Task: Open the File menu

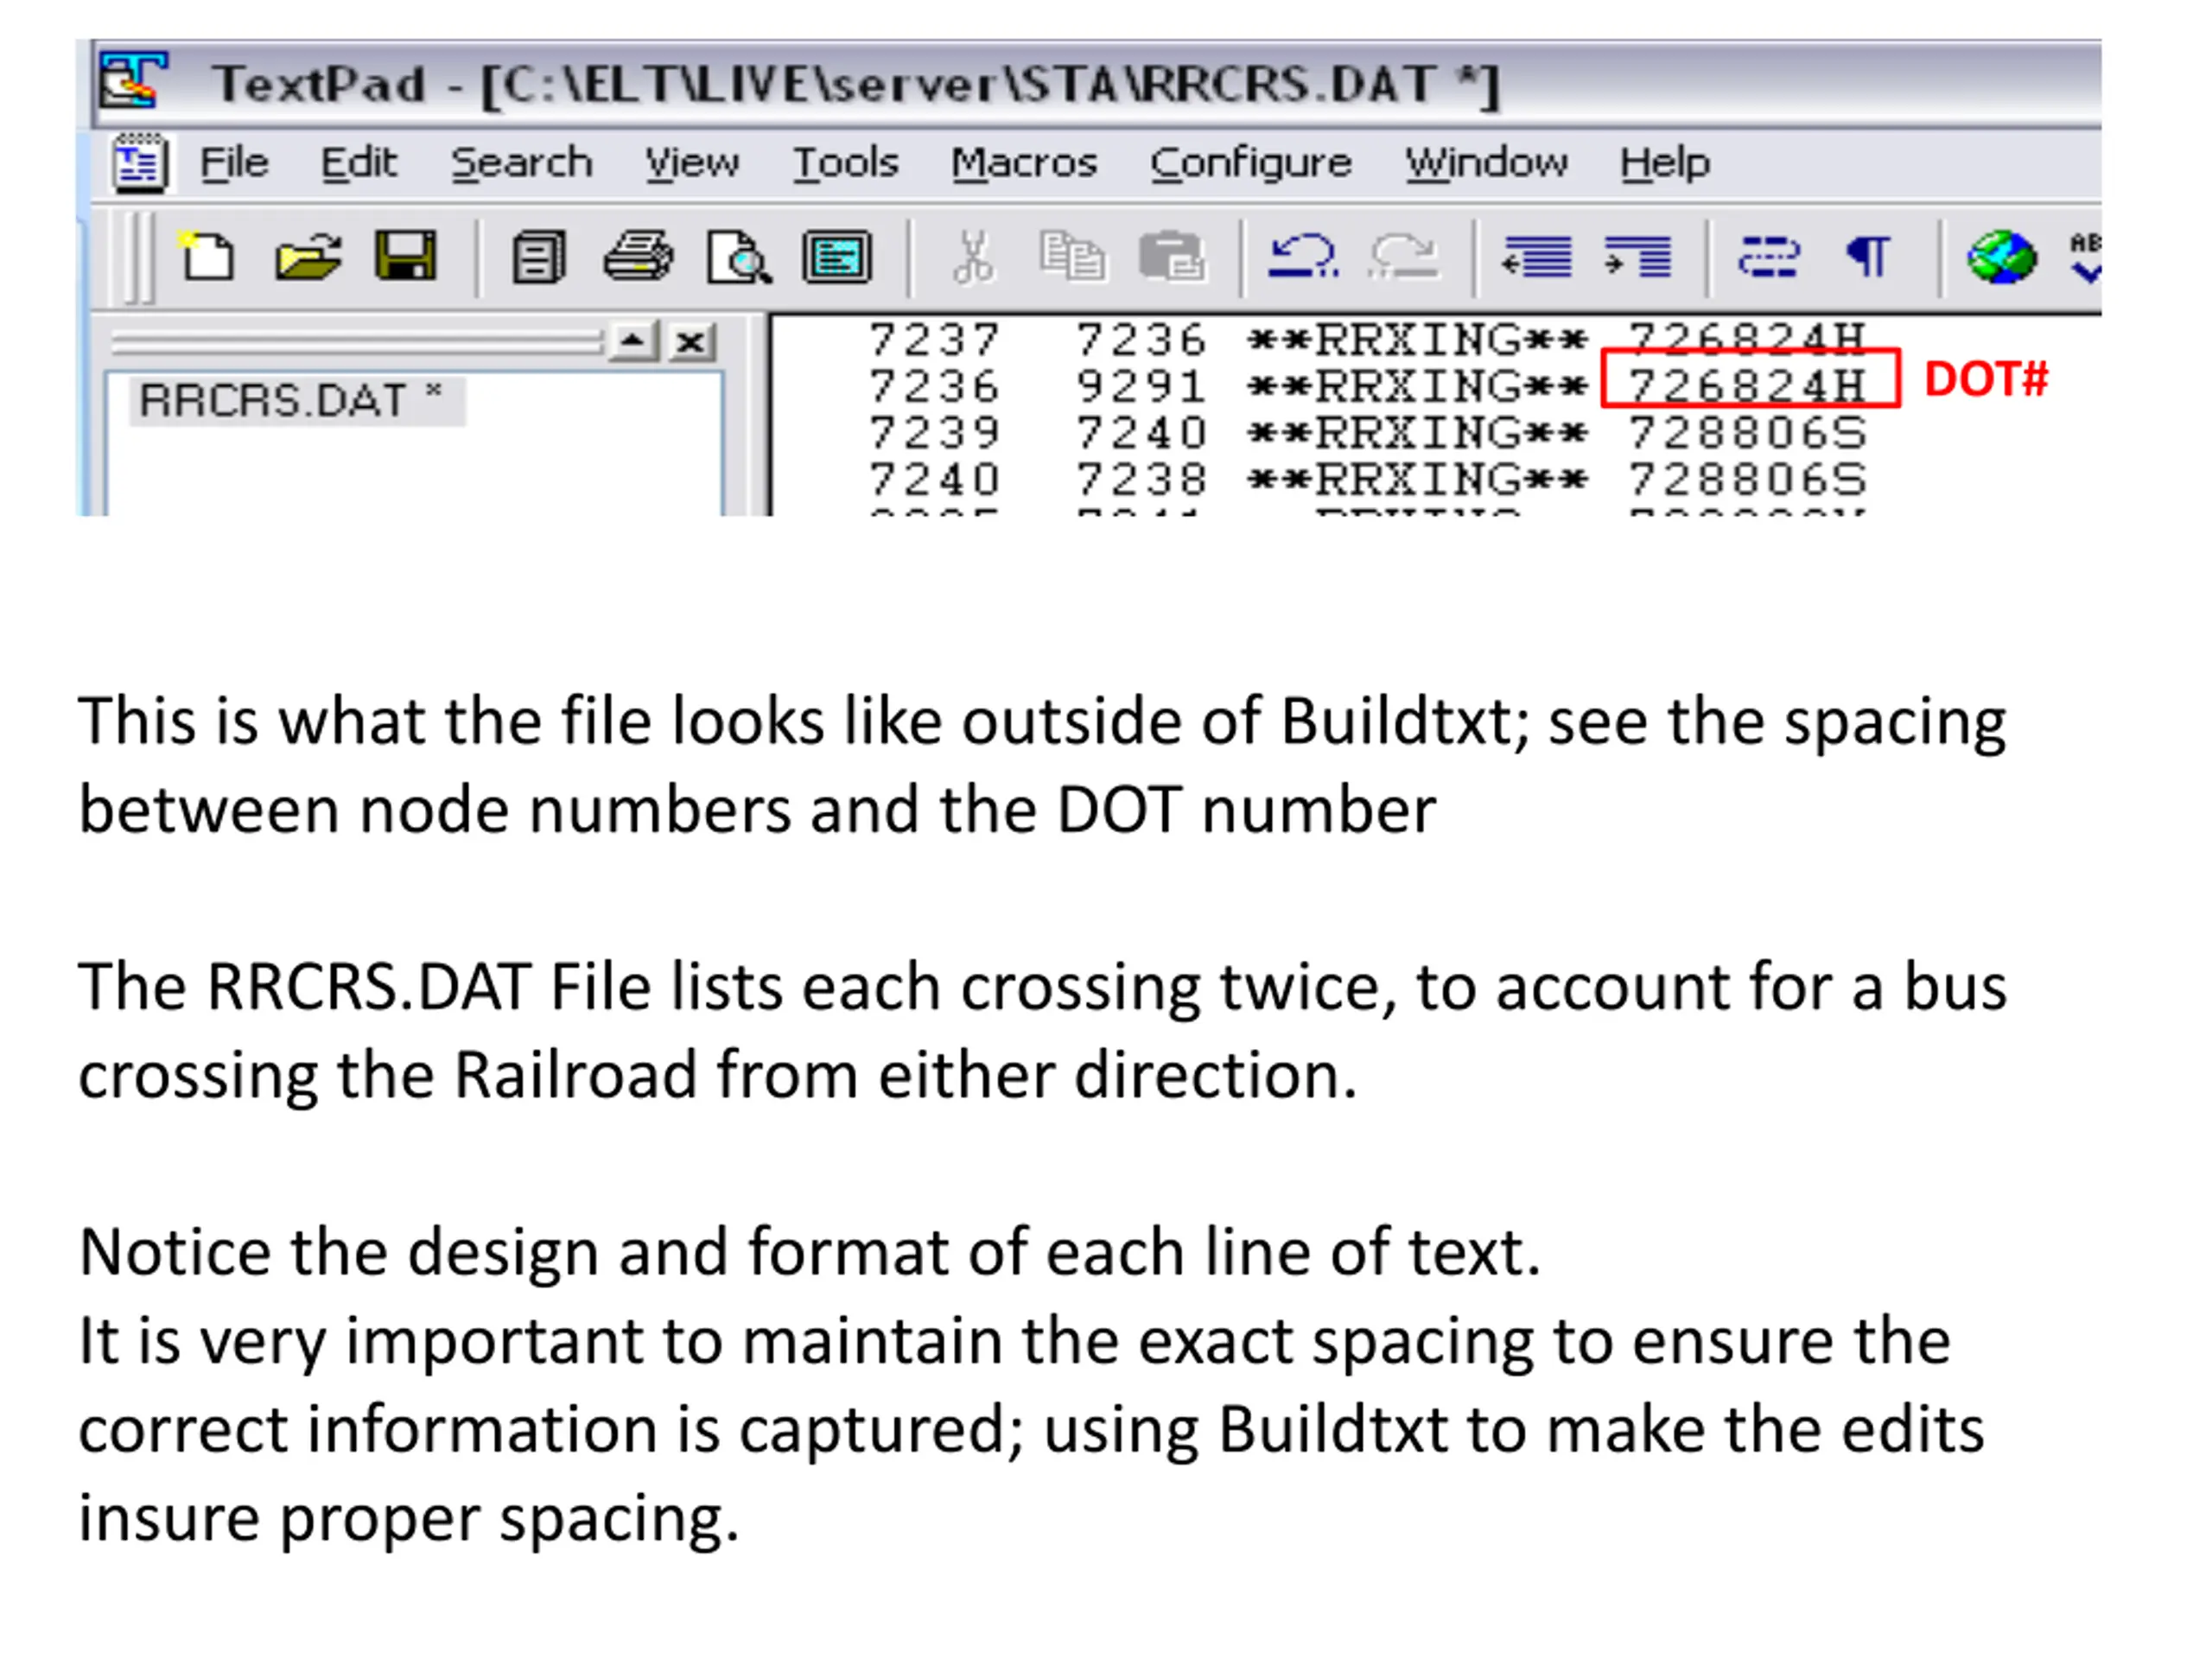Action: (234, 162)
